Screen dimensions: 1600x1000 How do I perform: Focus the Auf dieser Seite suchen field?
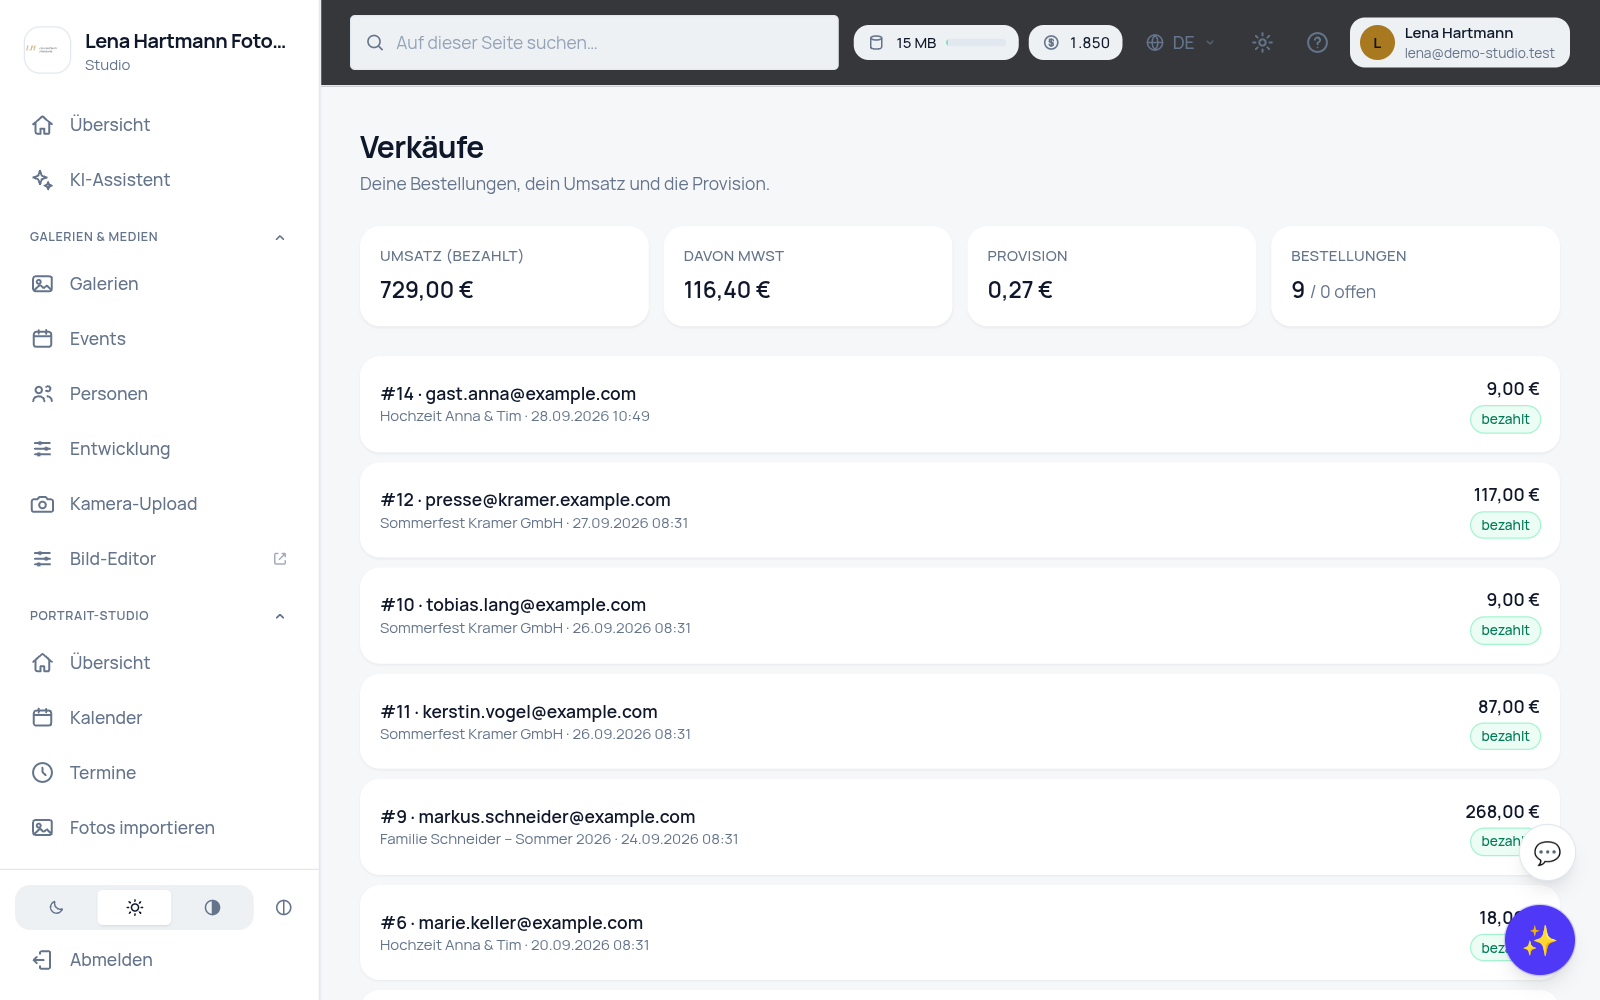point(594,42)
